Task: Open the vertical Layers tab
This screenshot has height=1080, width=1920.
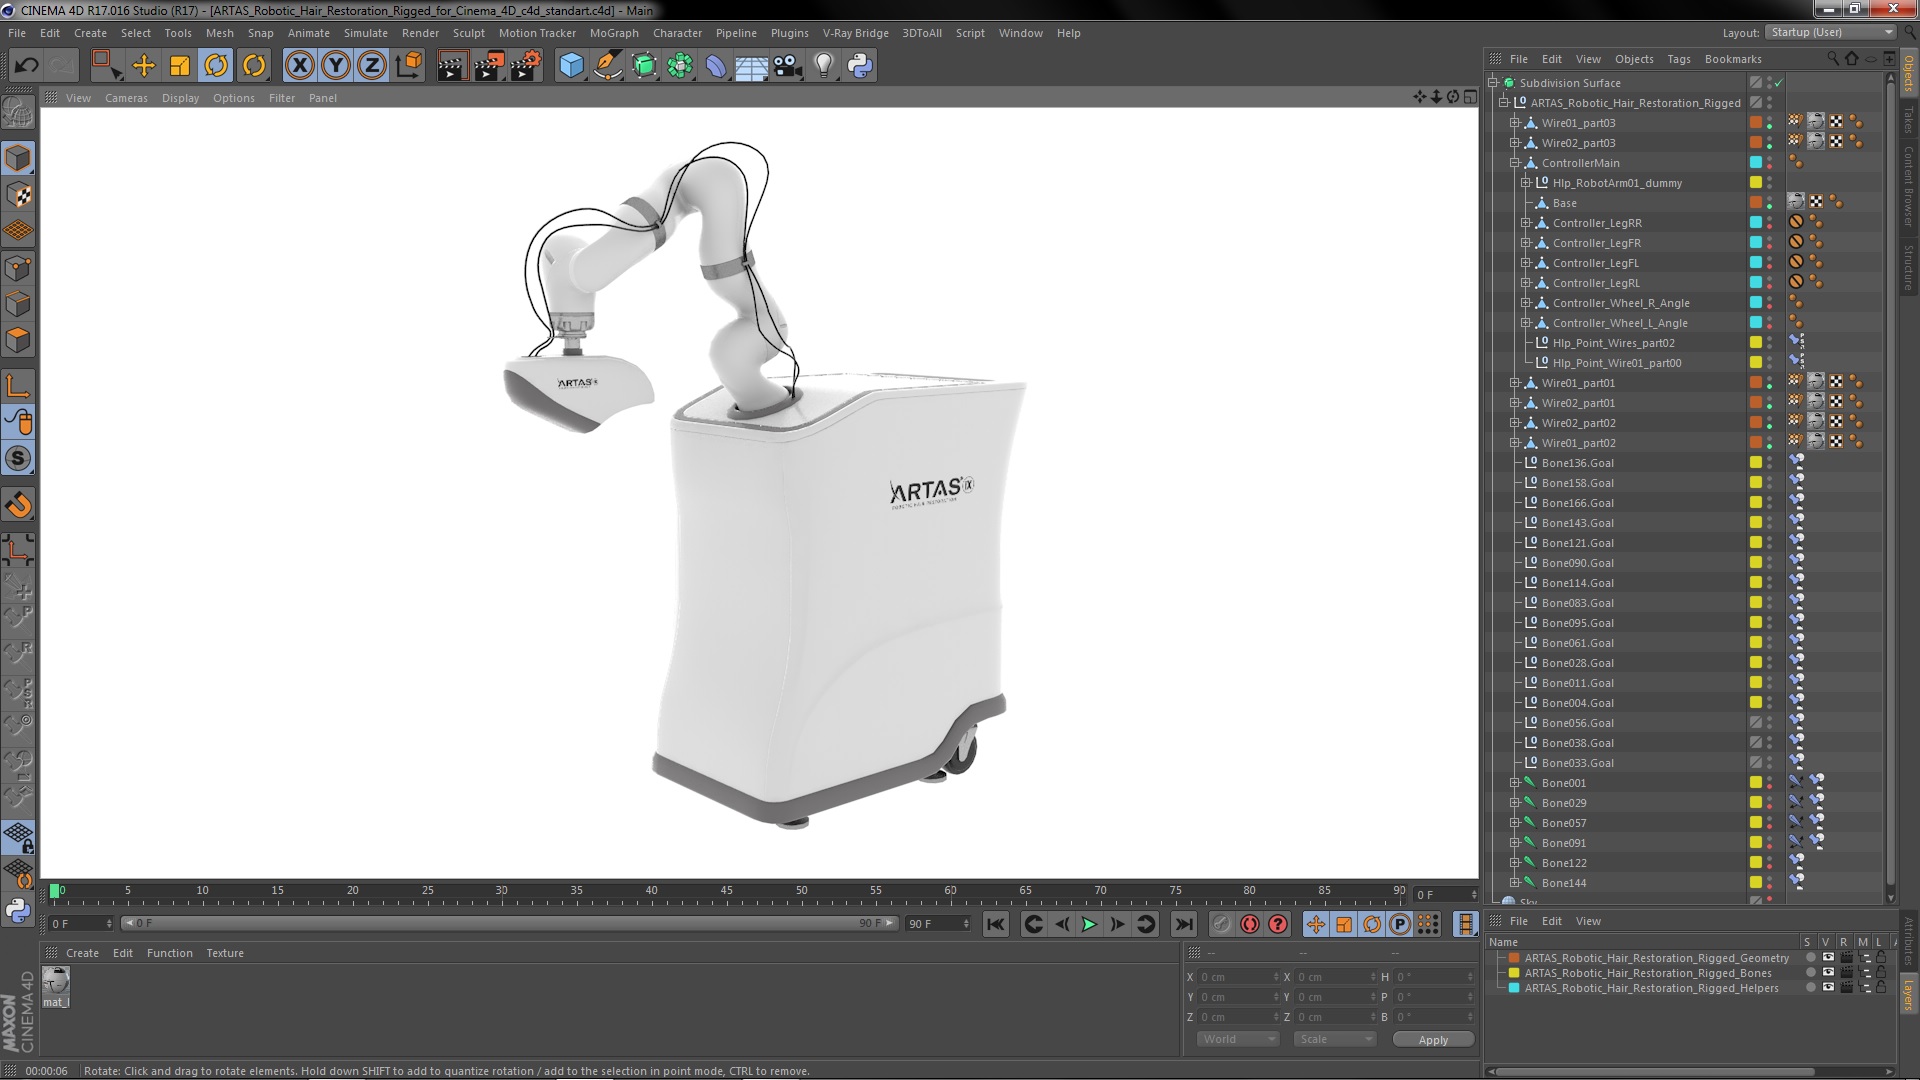Action: click(x=1908, y=995)
